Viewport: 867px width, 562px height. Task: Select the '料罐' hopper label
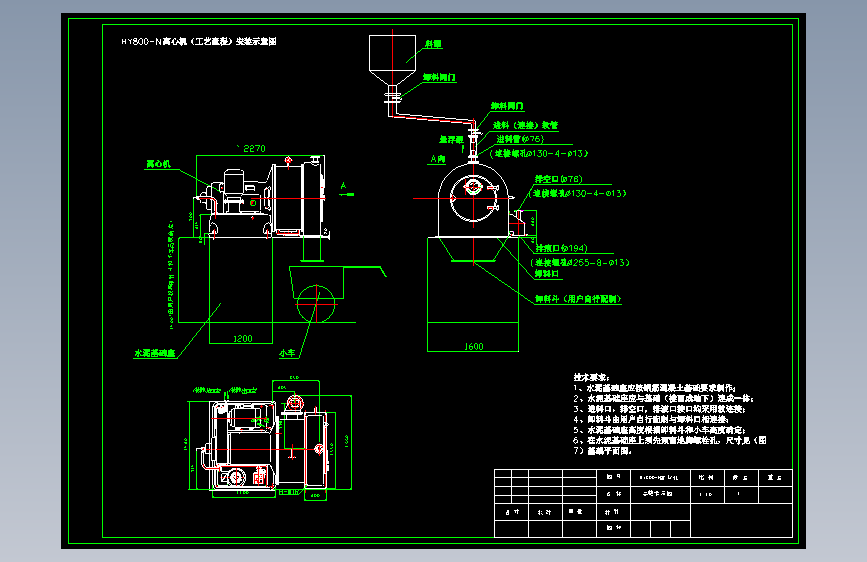[433, 44]
